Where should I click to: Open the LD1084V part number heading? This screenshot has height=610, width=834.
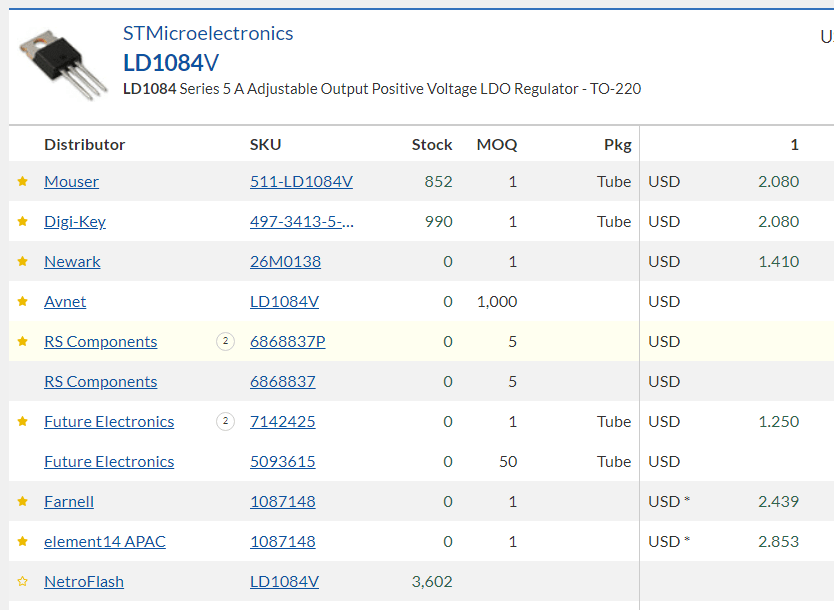(171, 63)
